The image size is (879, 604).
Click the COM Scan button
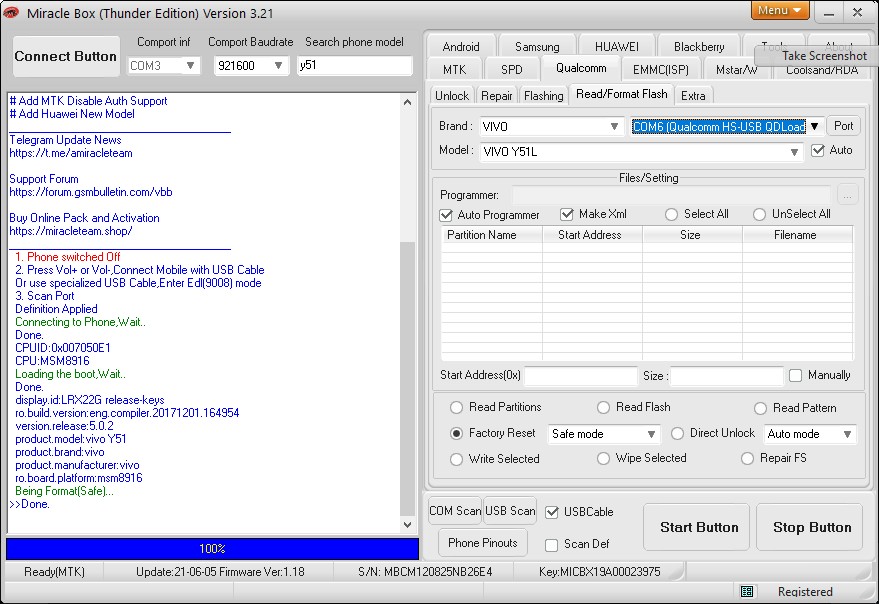point(455,511)
